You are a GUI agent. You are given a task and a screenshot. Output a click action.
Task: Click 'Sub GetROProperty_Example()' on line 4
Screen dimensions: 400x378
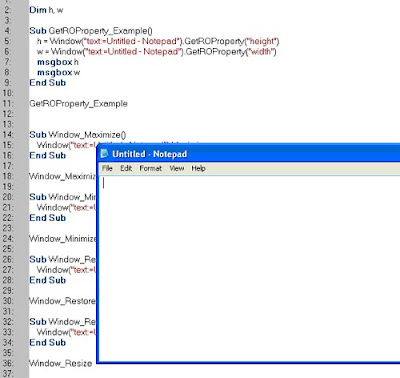[91, 31]
